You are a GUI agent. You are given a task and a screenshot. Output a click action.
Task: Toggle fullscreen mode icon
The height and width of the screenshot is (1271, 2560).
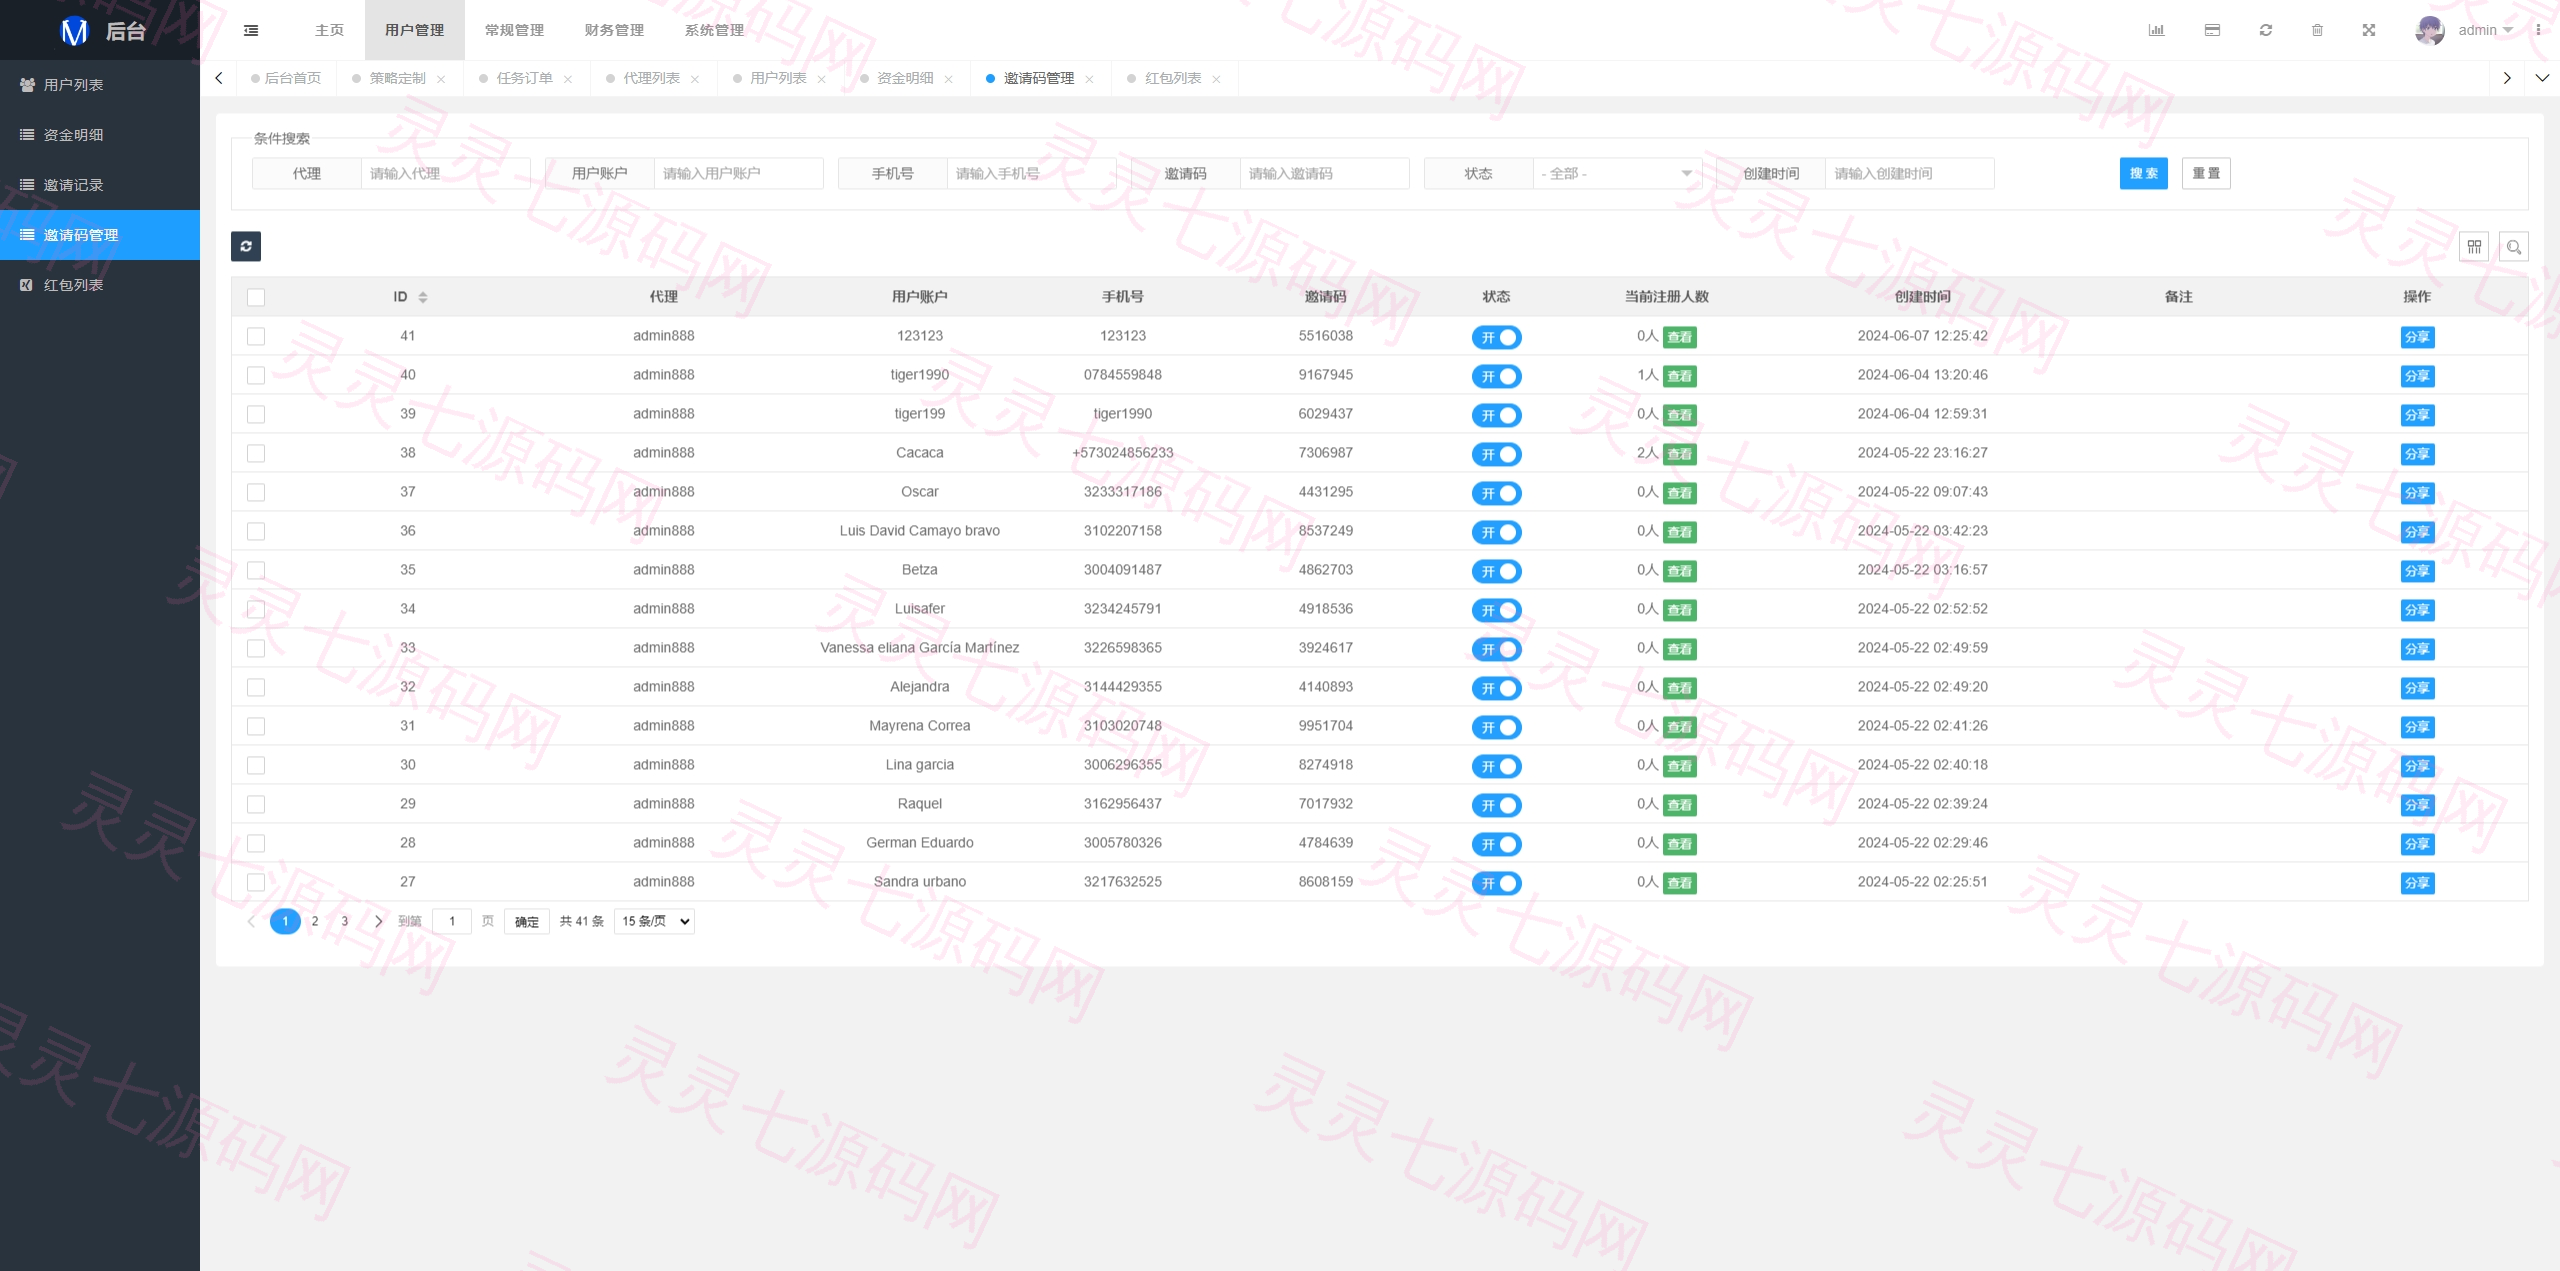point(2369,30)
